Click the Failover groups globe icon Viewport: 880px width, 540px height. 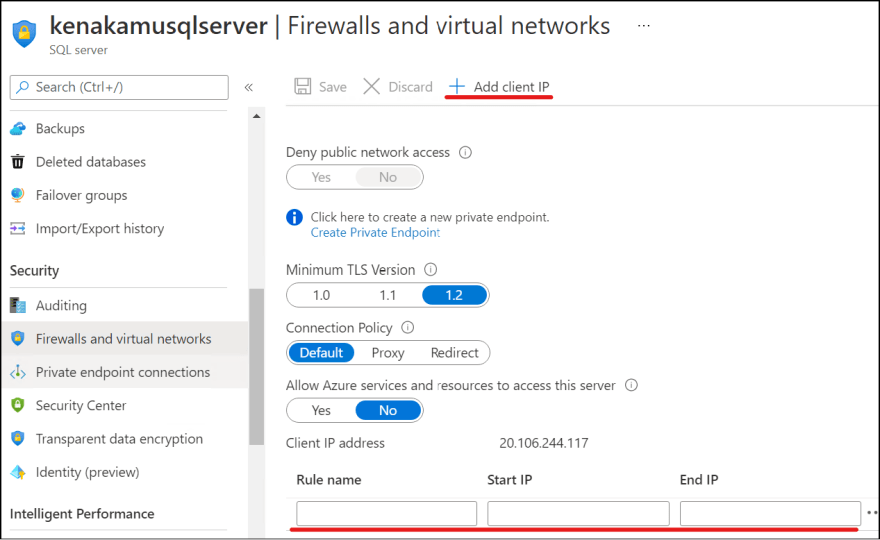tap(18, 195)
